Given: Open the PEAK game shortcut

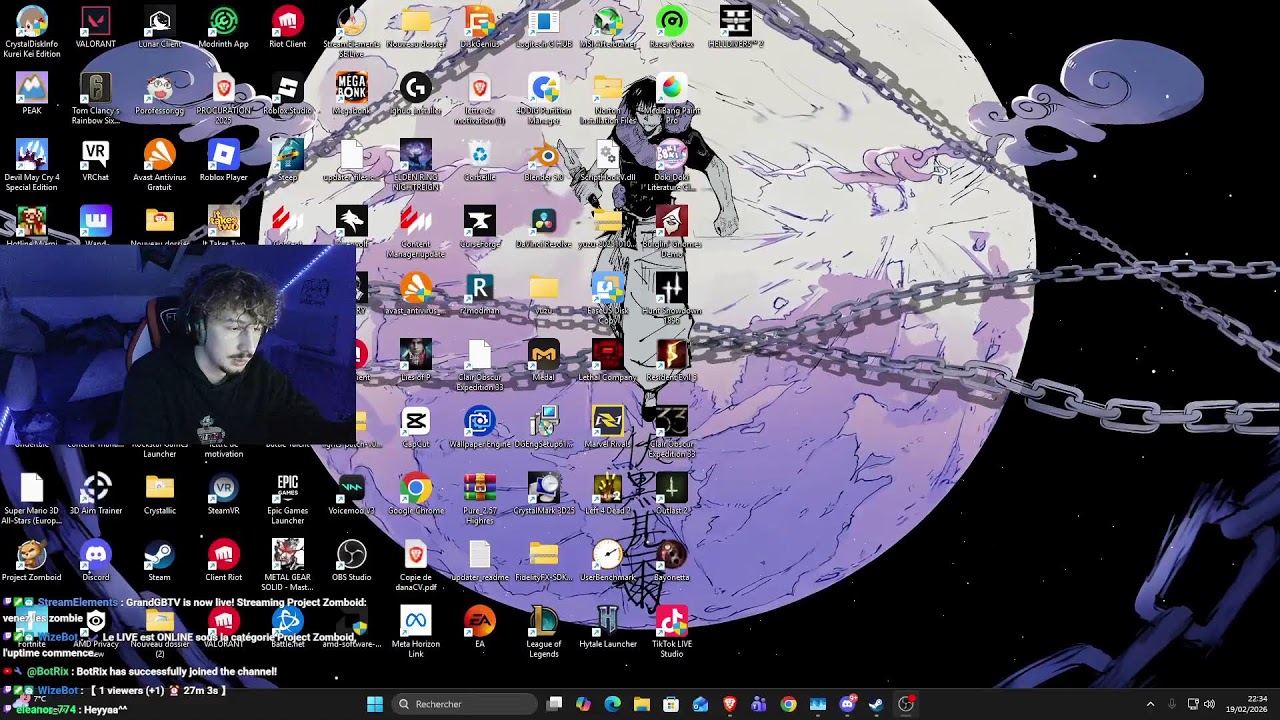Looking at the screenshot, I should tap(32, 94).
